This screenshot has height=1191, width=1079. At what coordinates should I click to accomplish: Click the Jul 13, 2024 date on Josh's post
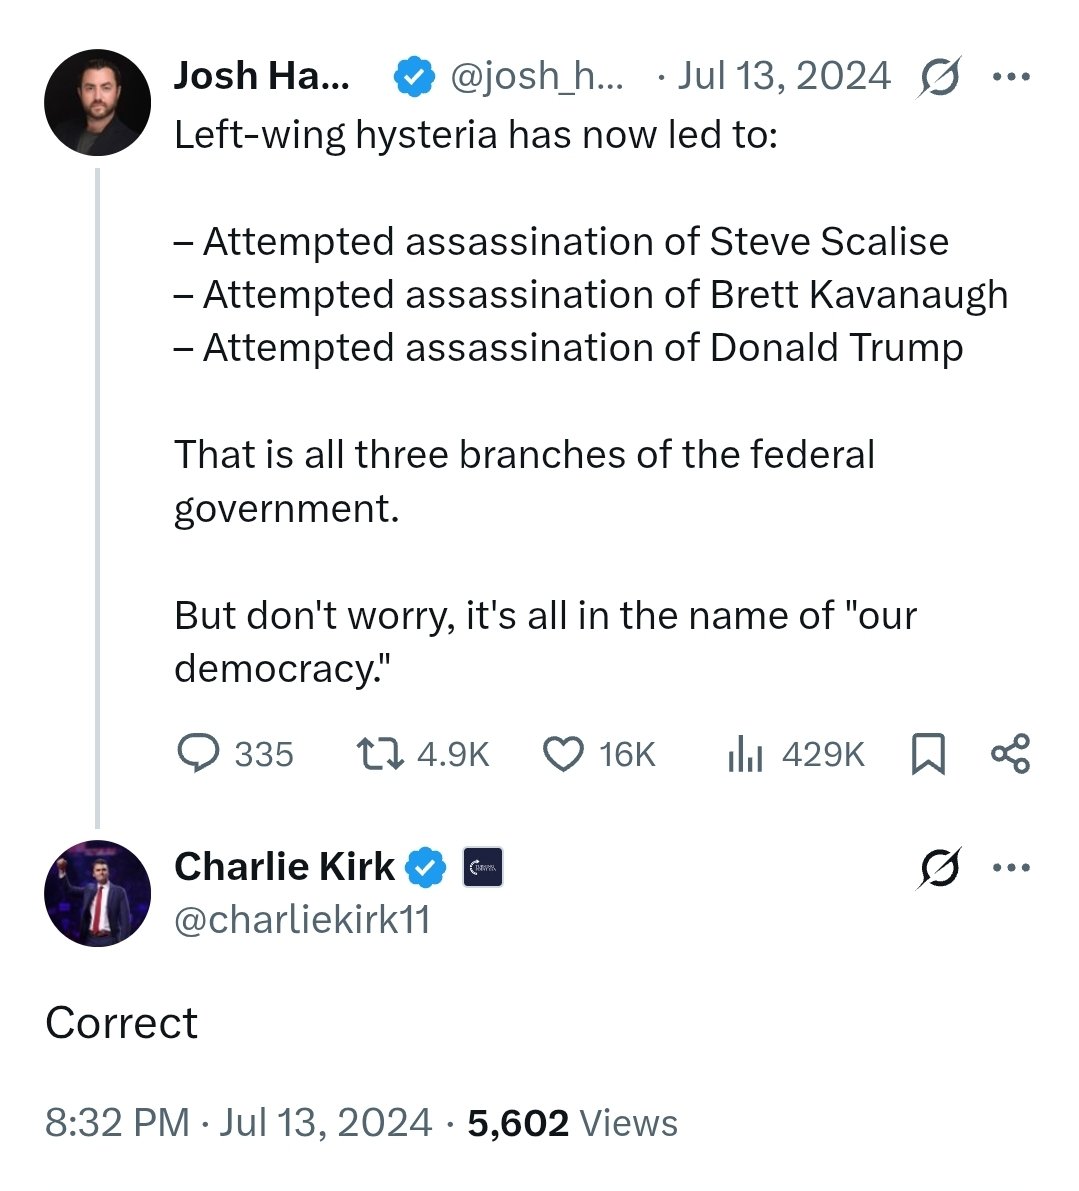pos(783,77)
